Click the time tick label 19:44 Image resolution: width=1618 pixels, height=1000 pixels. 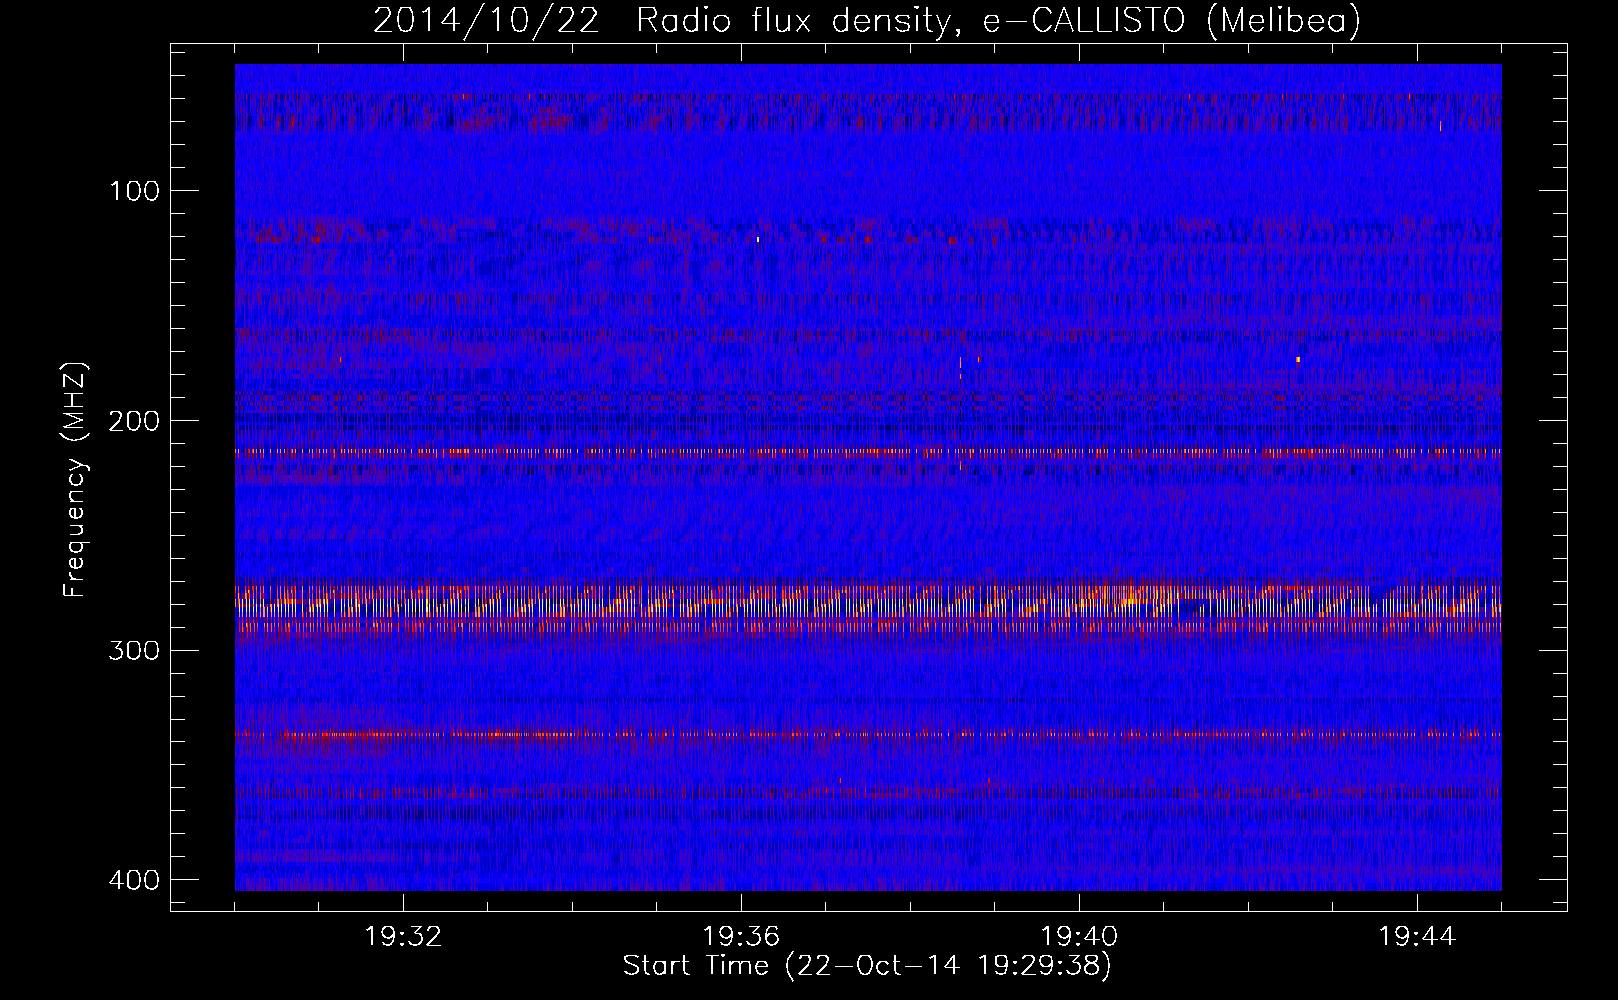tap(1417, 937)
